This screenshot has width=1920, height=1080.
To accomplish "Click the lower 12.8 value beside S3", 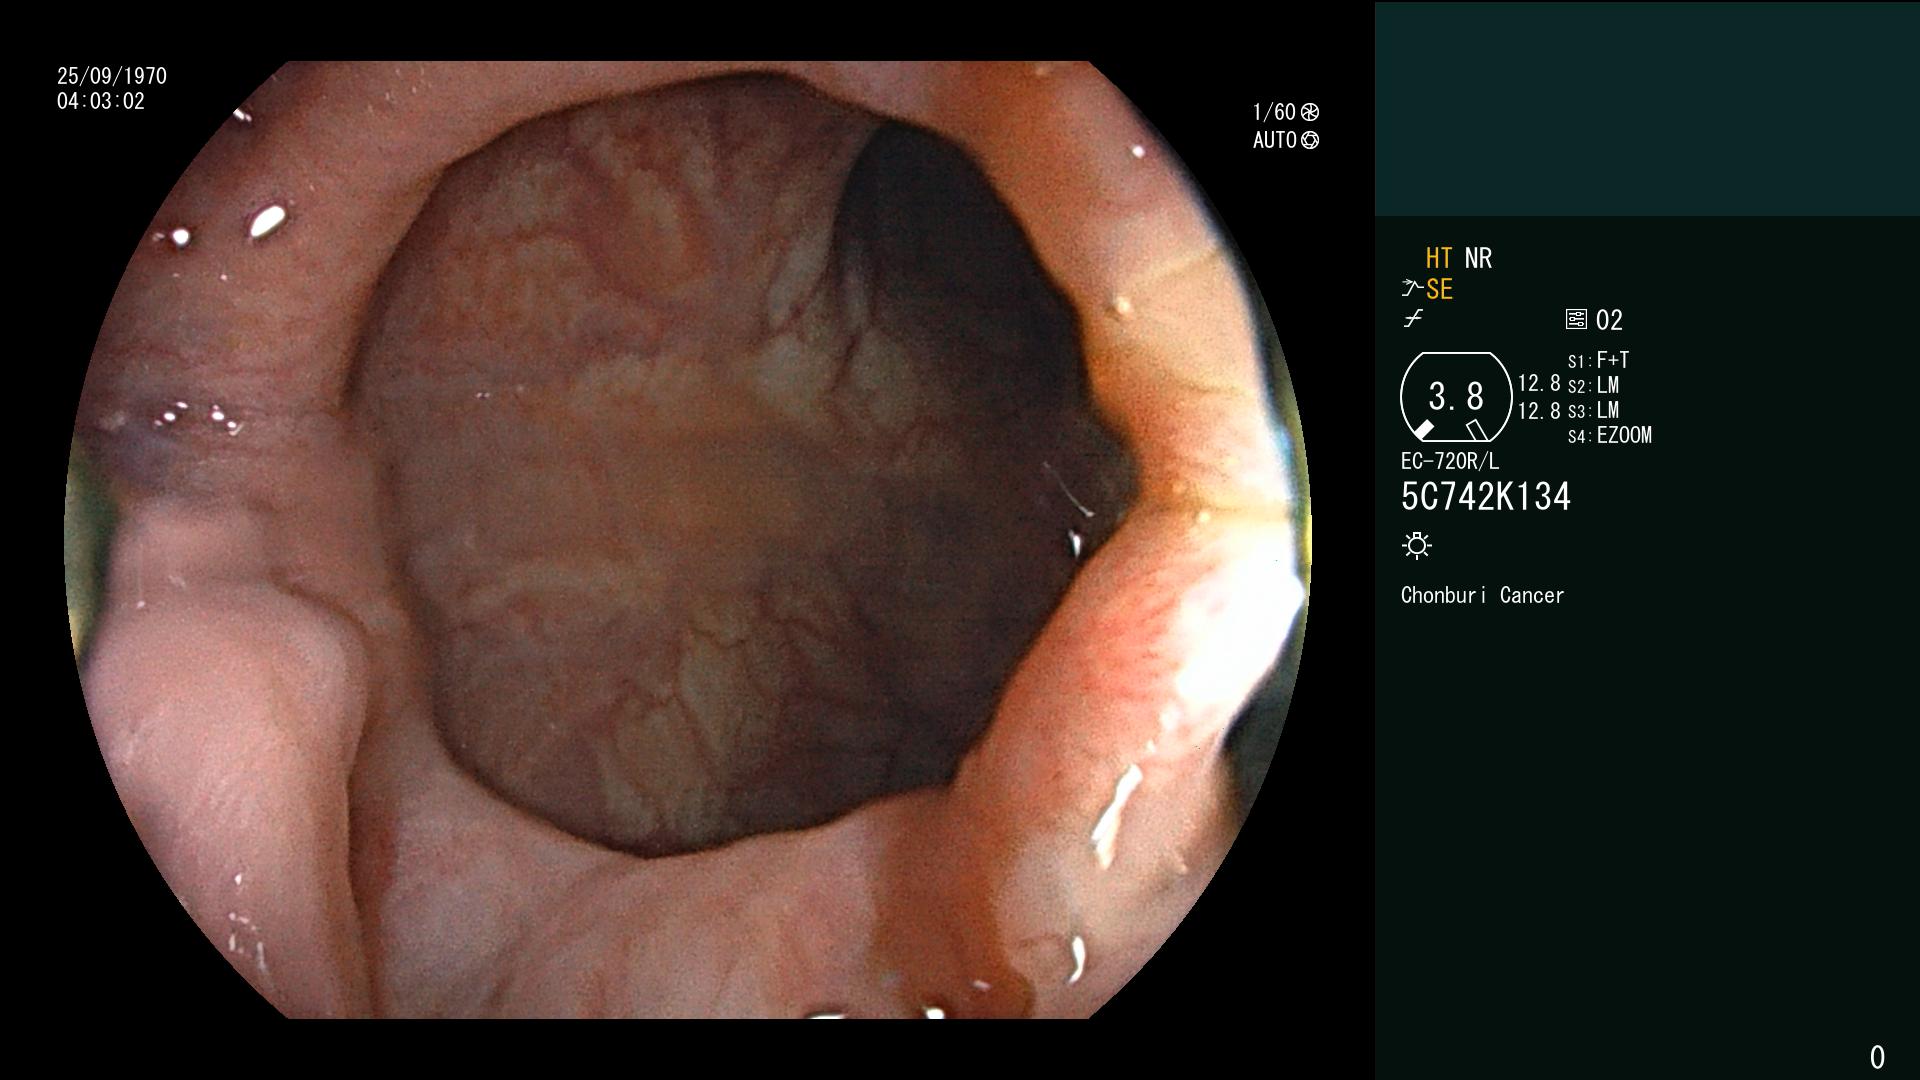I will [1539, 411].
